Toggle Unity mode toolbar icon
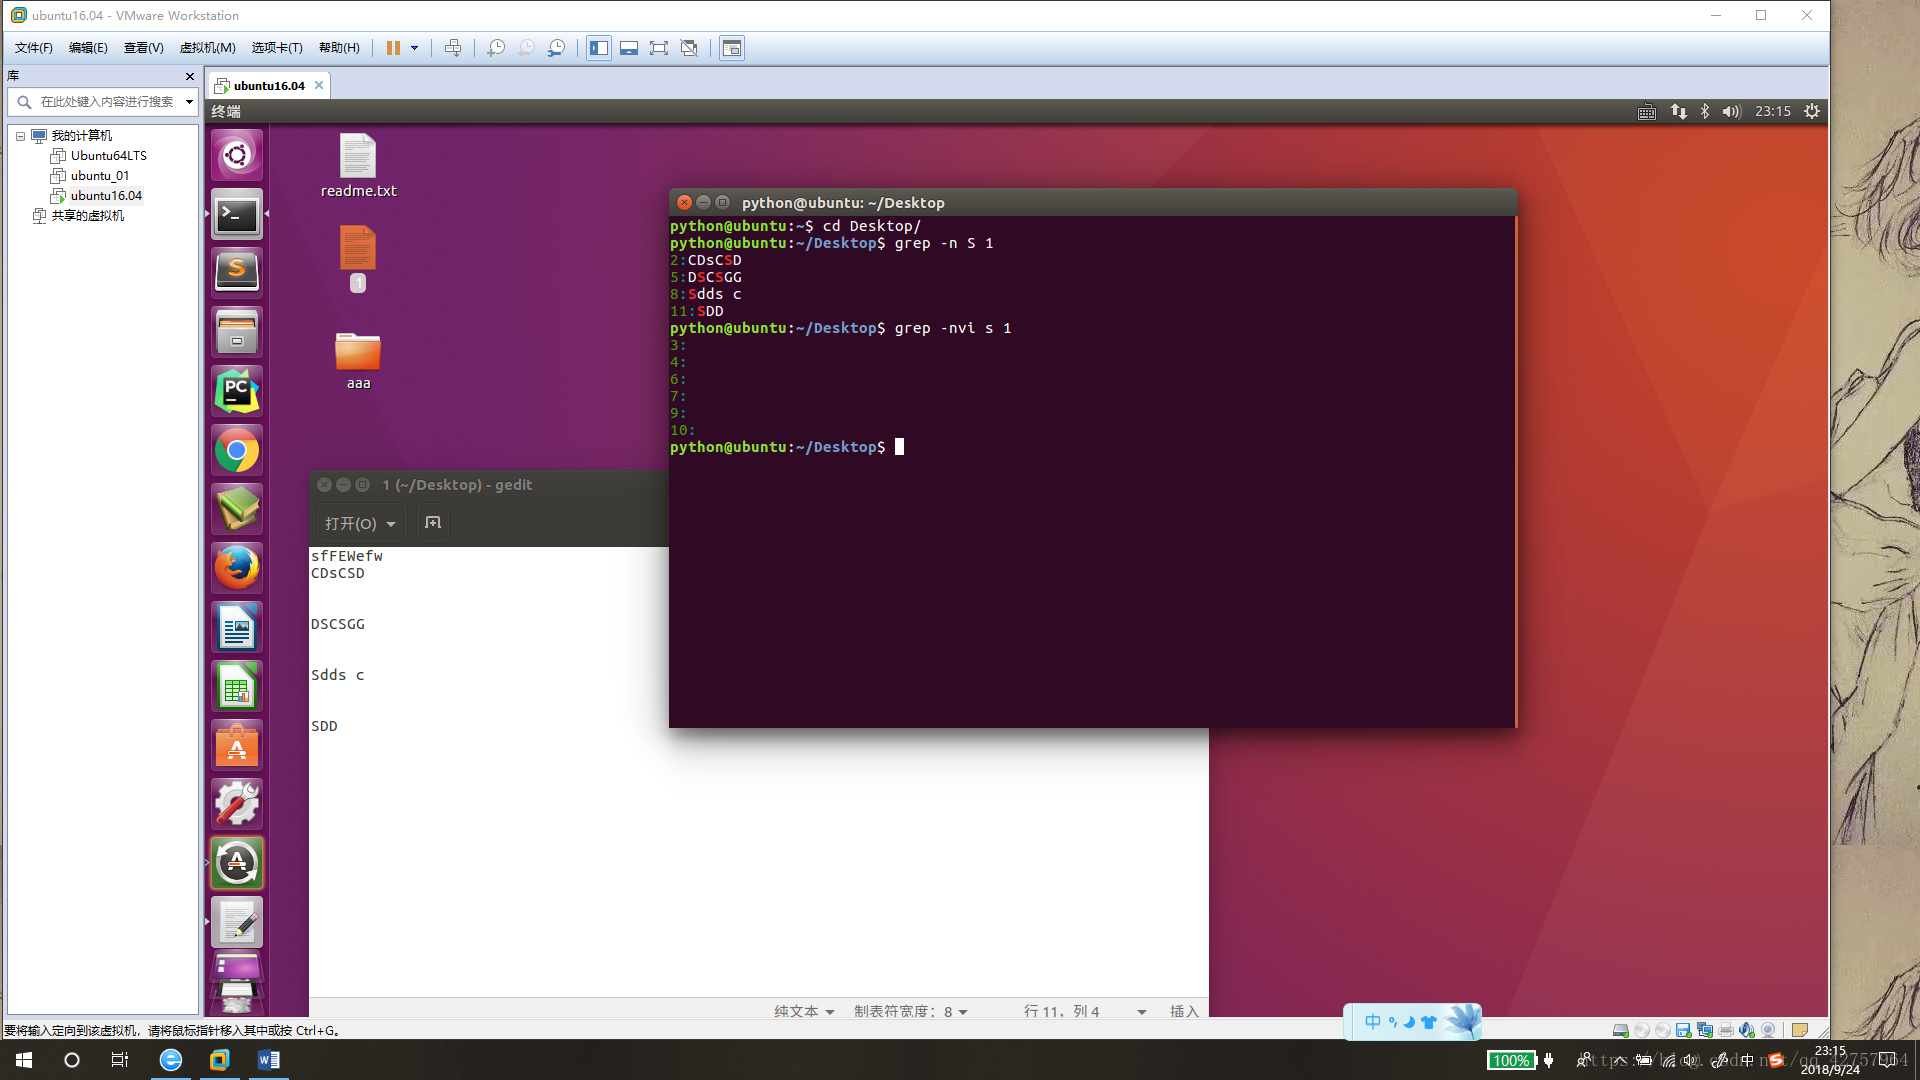The width and height of the screenshot is (1920, 1080). pyautogui.click(x=689, y=48)
